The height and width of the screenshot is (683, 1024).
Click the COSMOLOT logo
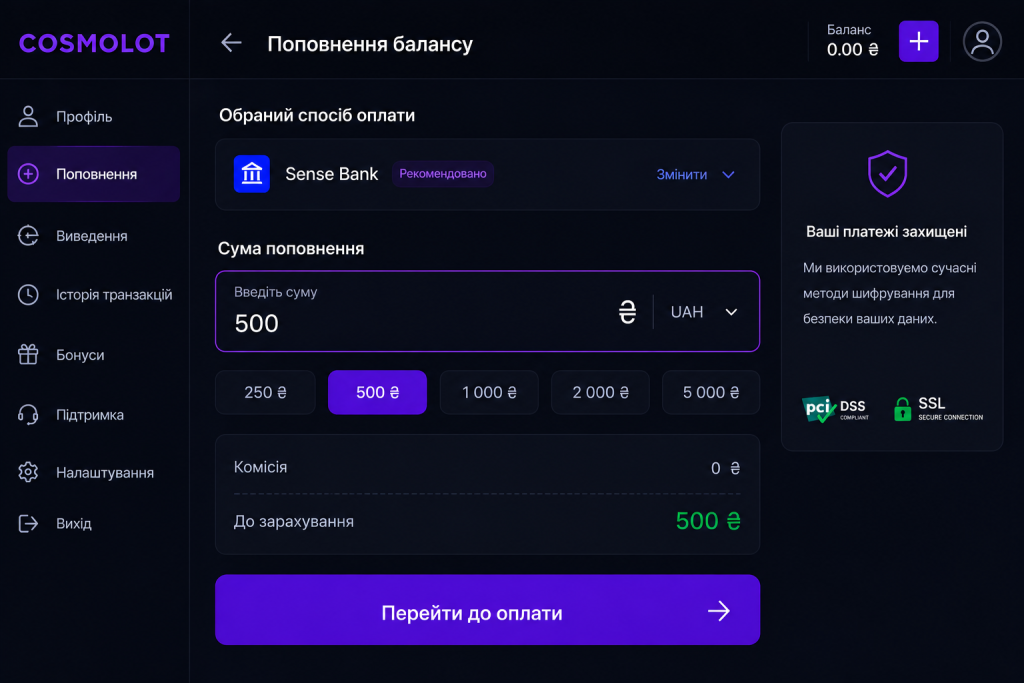point(95,43)
